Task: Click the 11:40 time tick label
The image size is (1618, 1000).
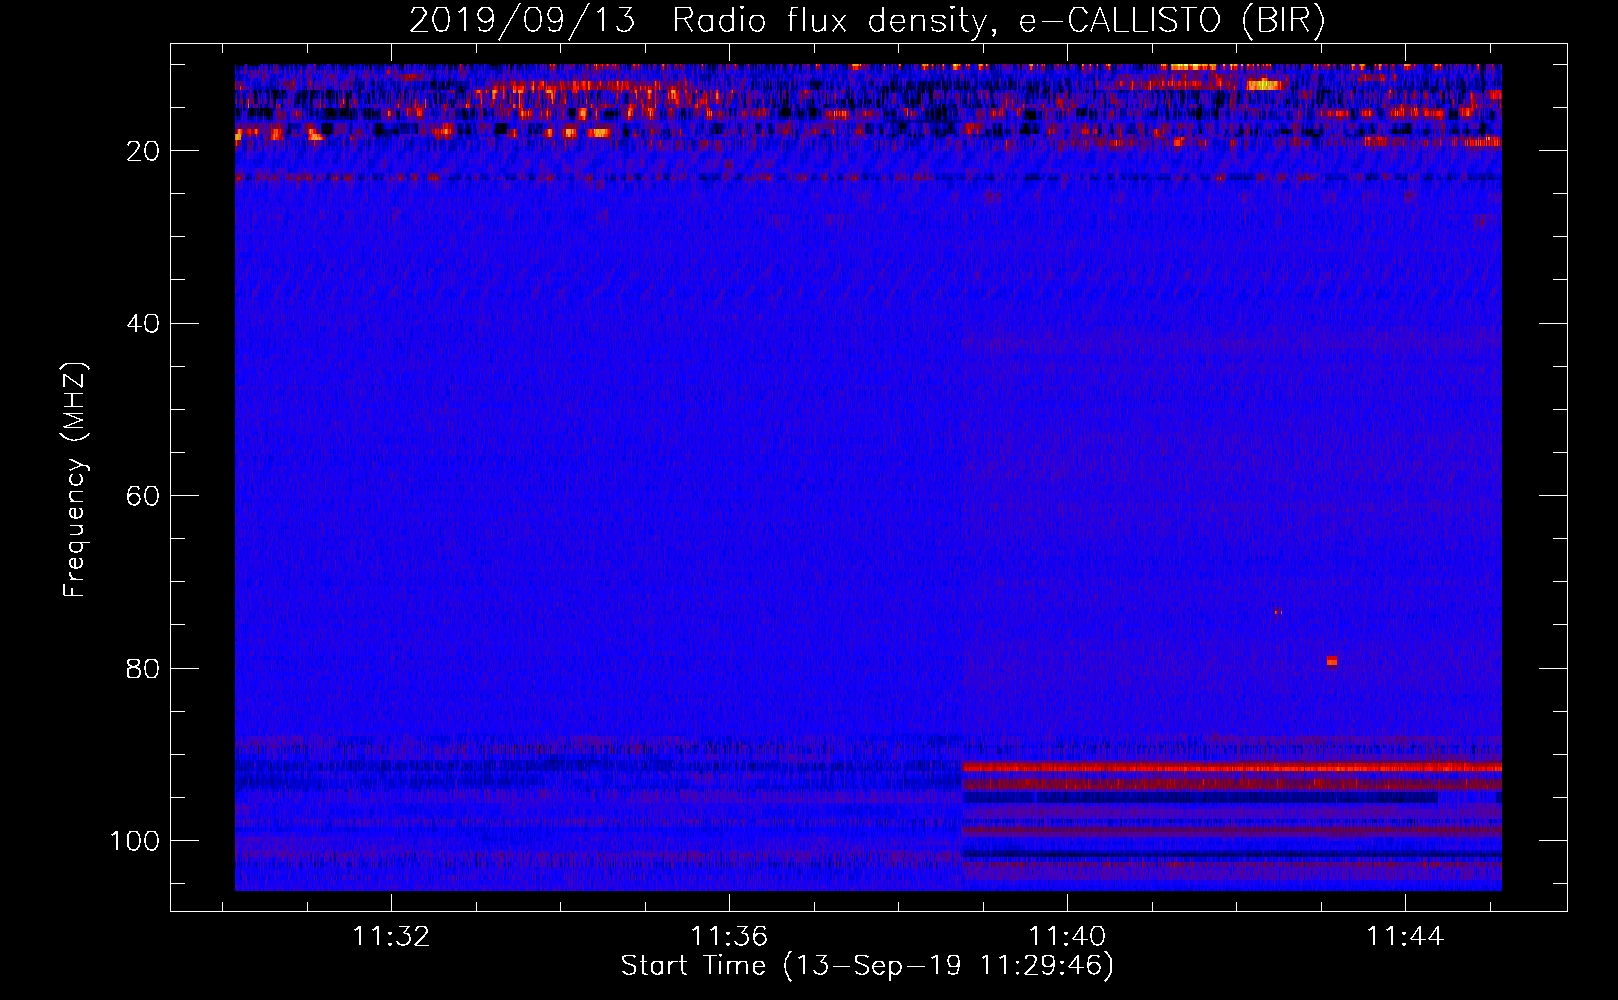Action: [x=1068, y=937]
